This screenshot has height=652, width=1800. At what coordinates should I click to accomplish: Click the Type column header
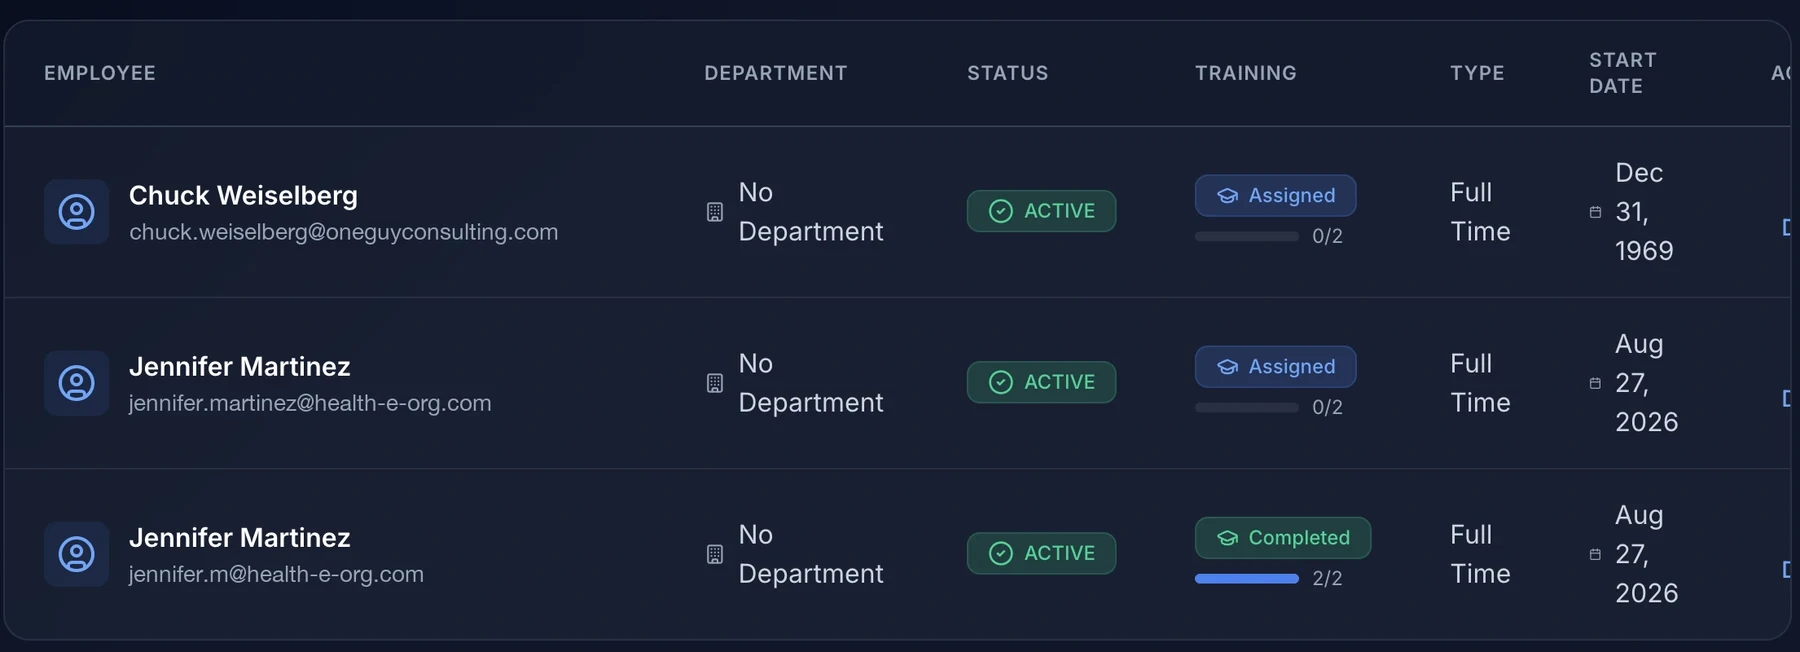click(x=1477, y=73)
